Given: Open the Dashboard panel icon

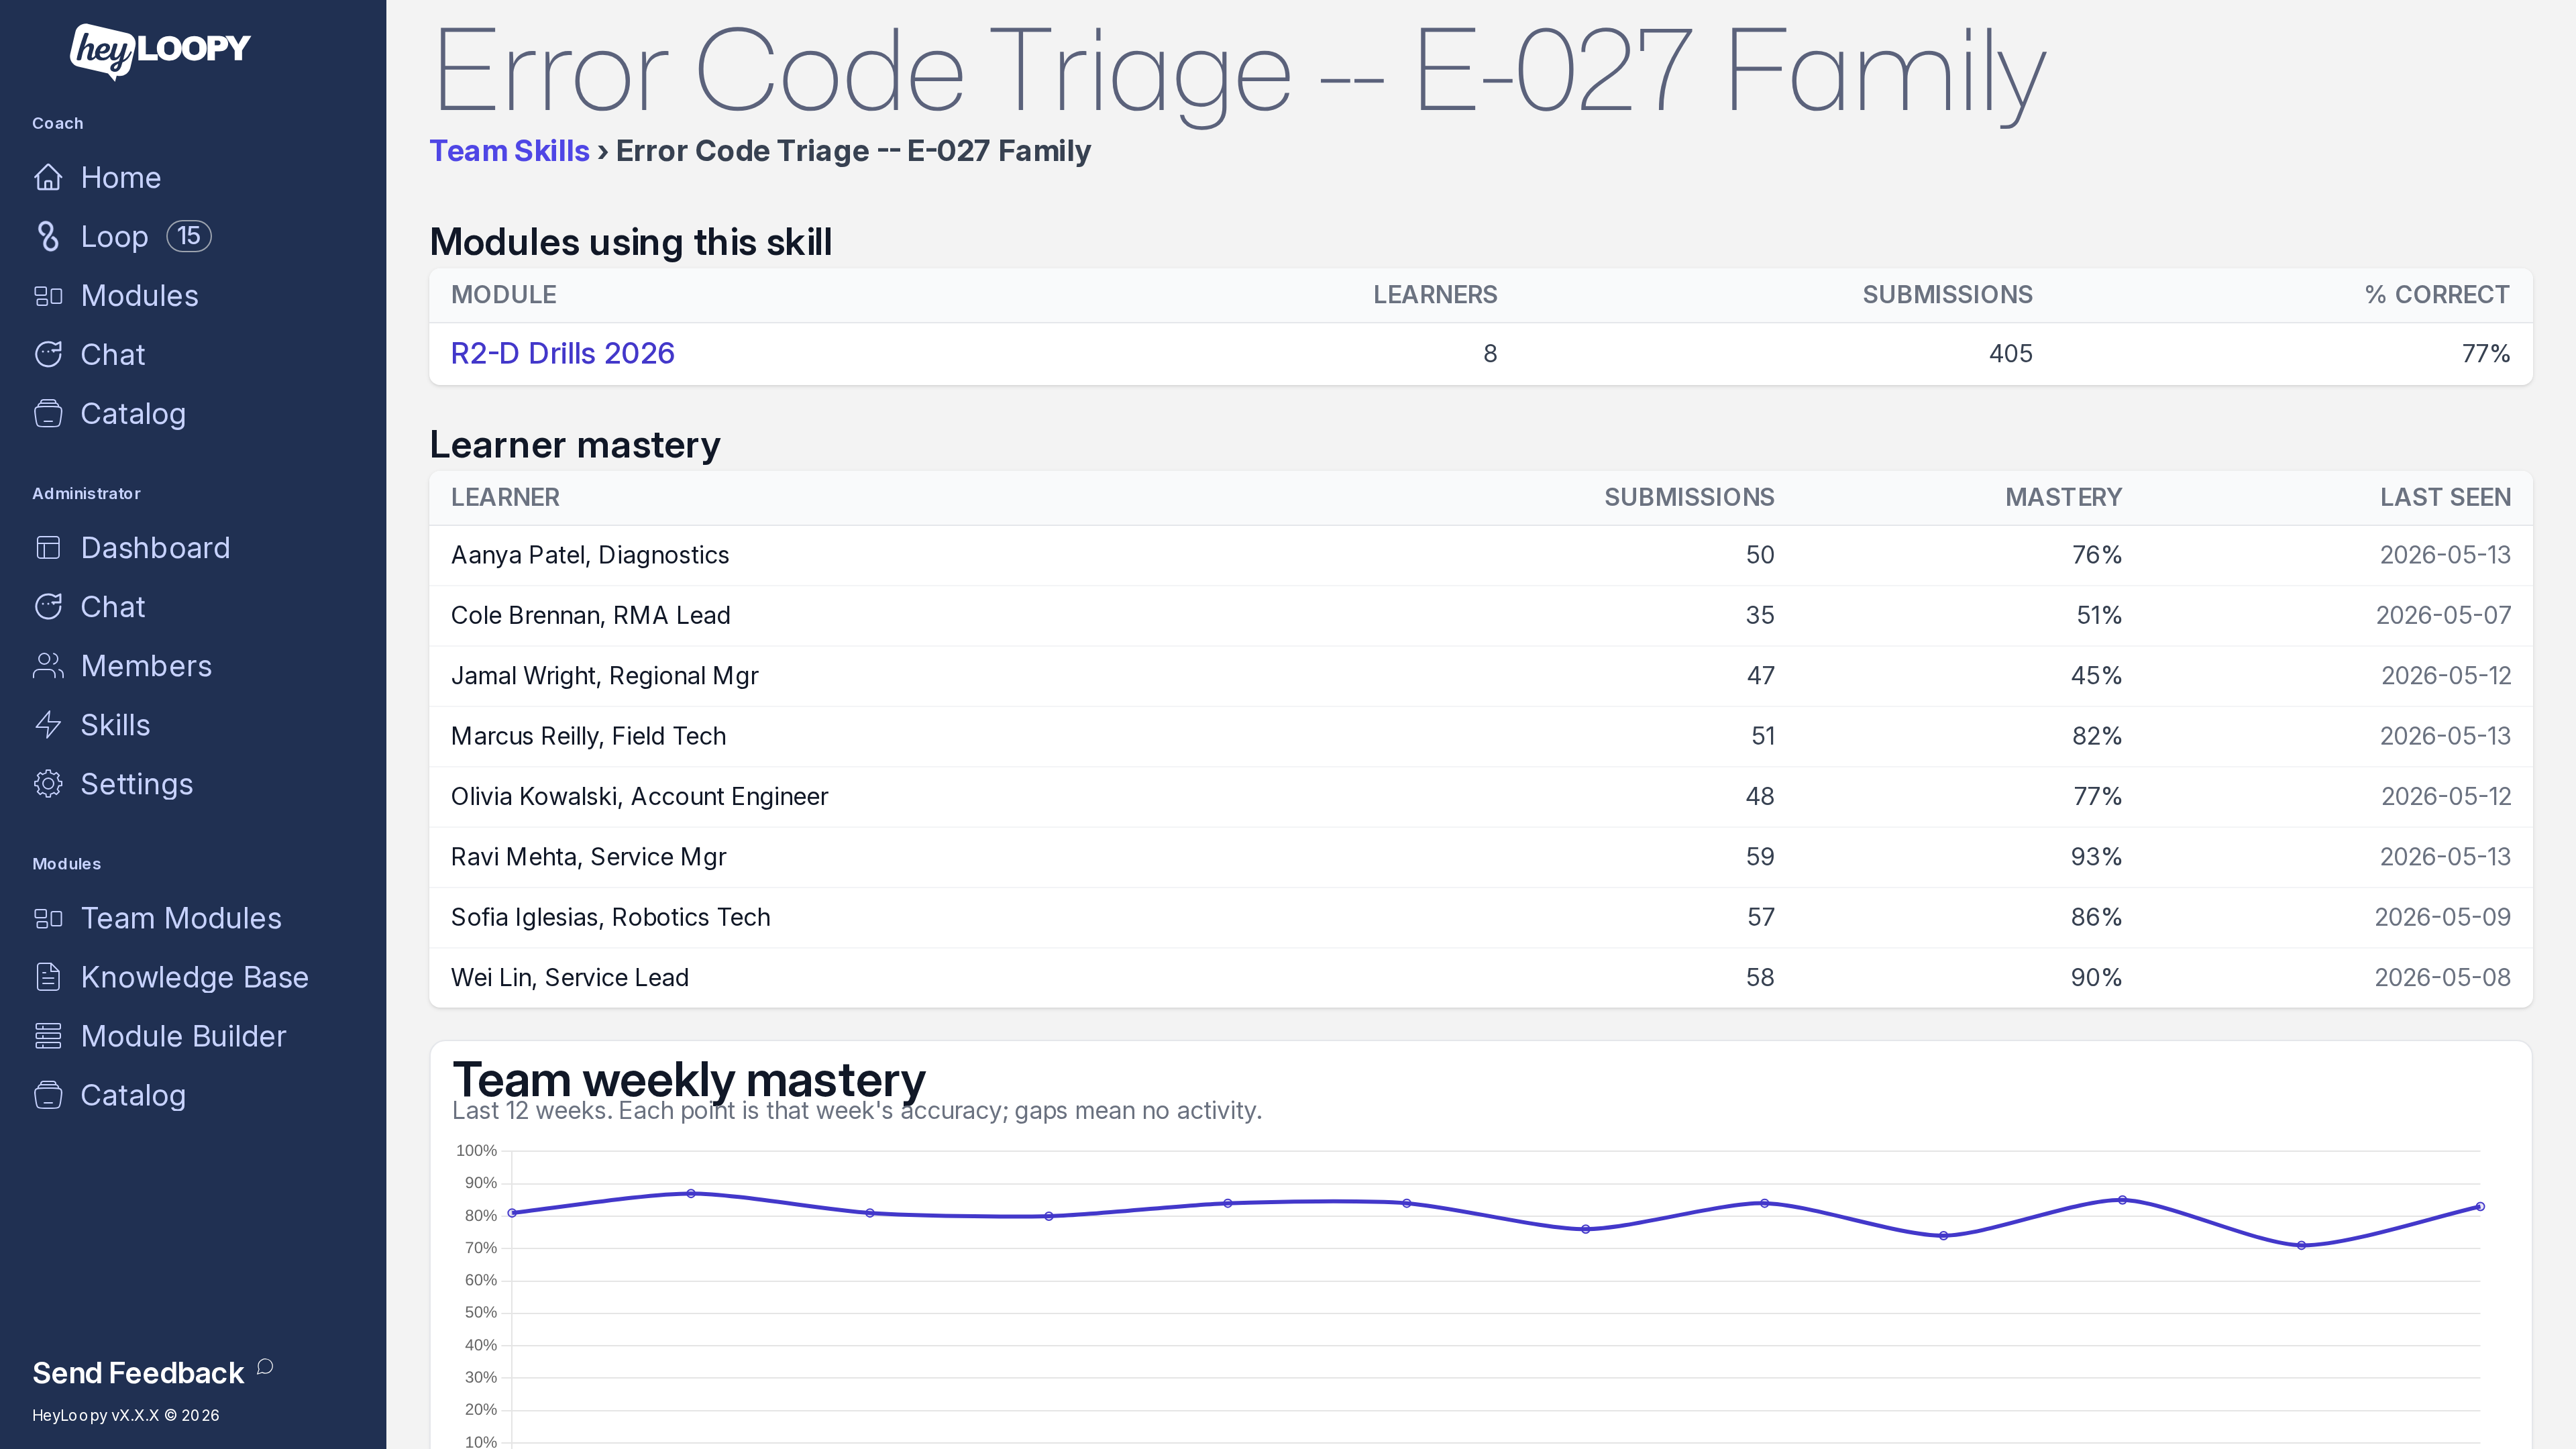Looking at the screenshot, I should tap(48, 548).
